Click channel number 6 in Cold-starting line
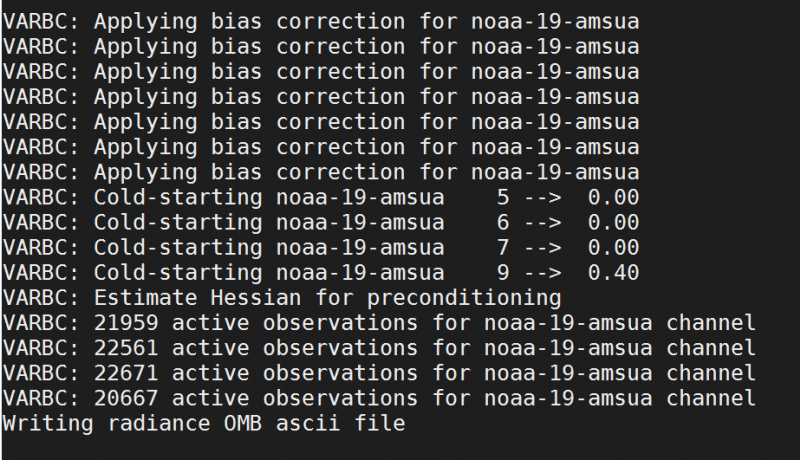 click(502, 222)
